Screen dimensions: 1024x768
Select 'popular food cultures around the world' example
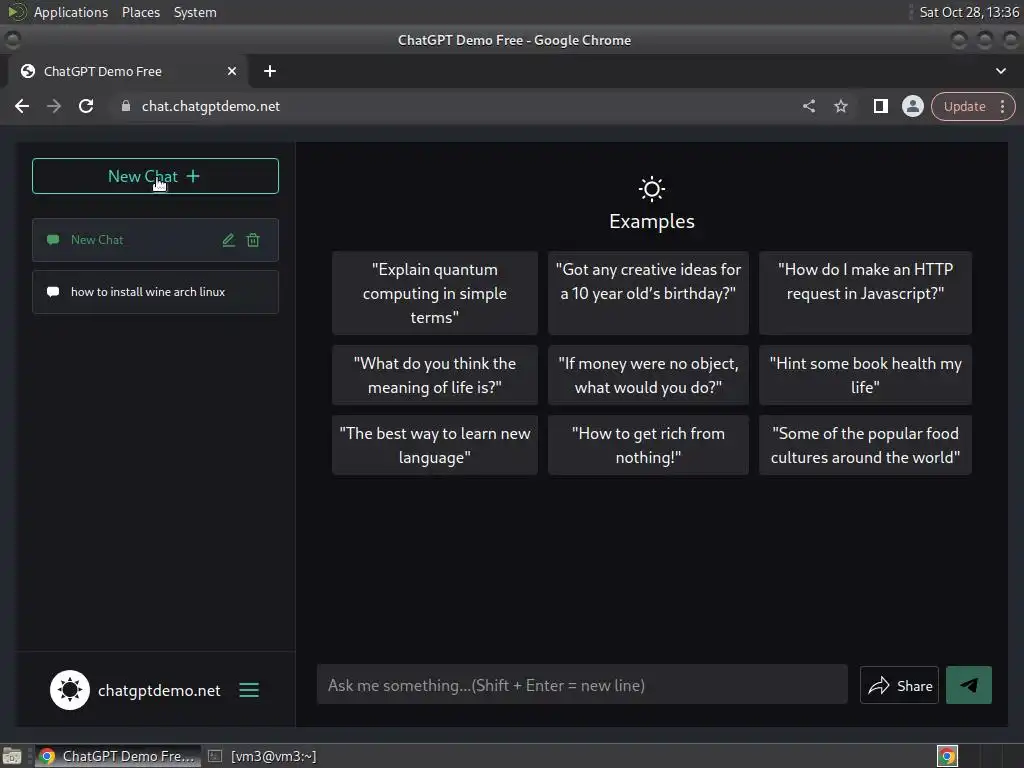(x=865, y=445)
